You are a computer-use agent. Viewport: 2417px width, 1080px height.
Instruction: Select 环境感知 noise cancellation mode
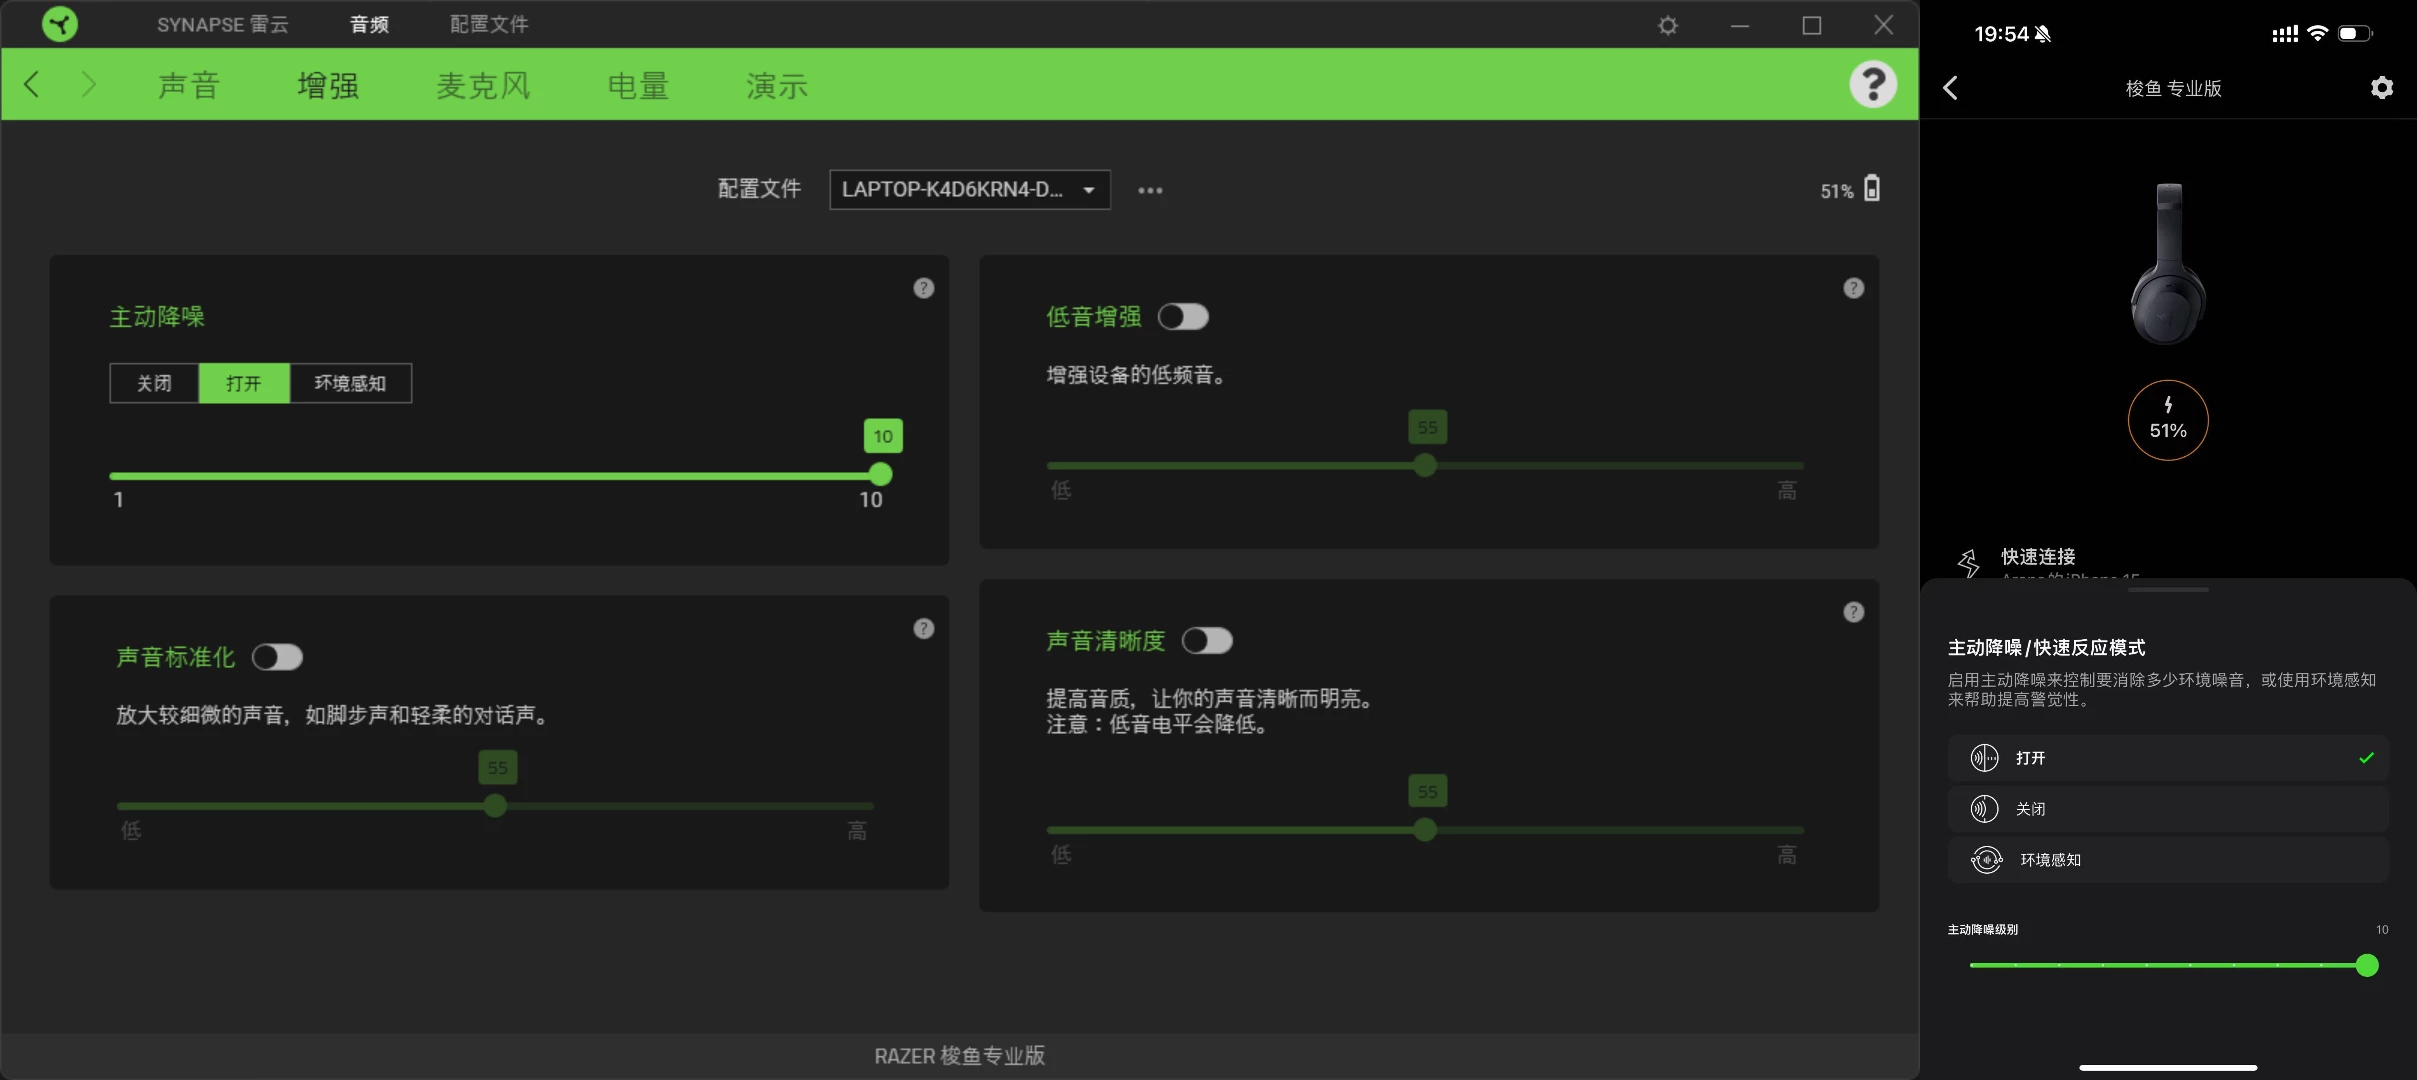[x=350, y=383]
